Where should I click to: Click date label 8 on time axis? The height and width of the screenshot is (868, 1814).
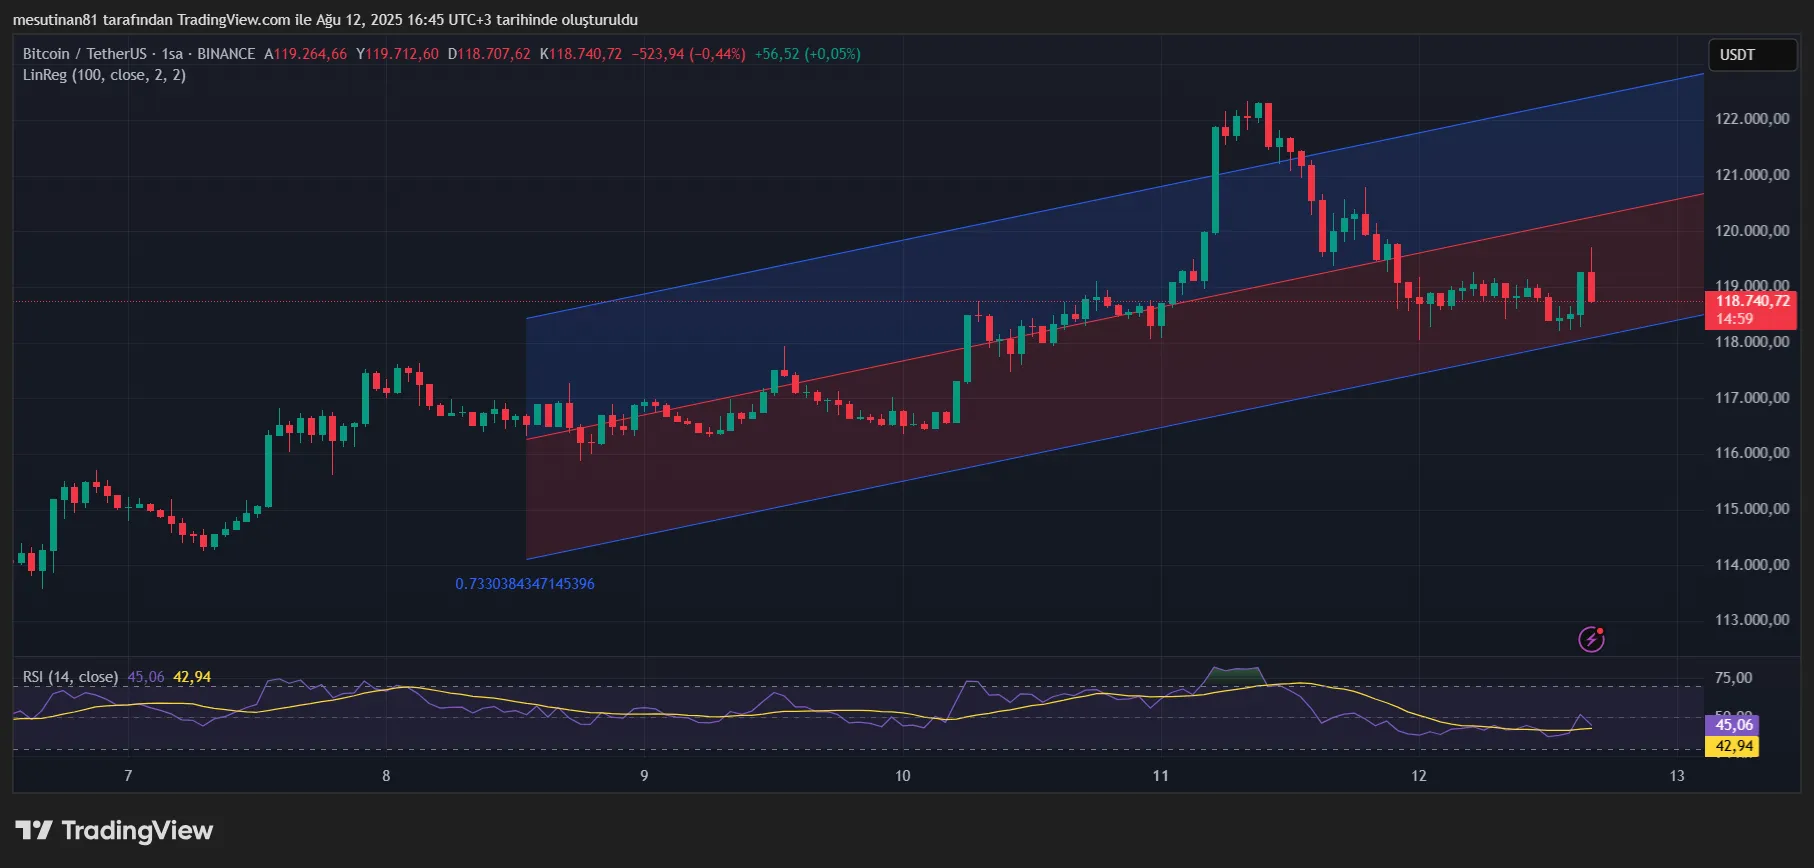(x=386, y=776)
